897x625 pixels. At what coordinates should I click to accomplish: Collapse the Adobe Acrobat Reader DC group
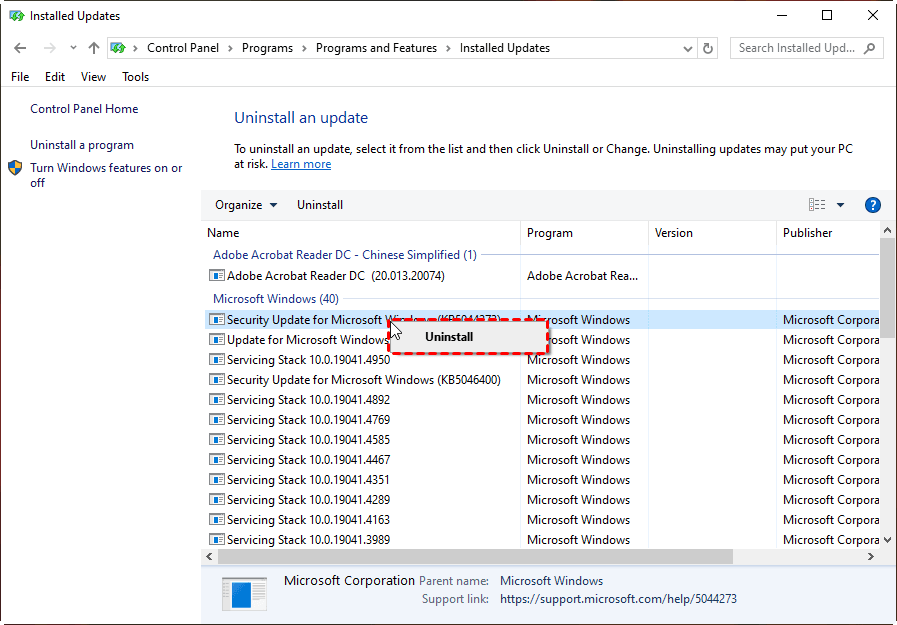344,254
